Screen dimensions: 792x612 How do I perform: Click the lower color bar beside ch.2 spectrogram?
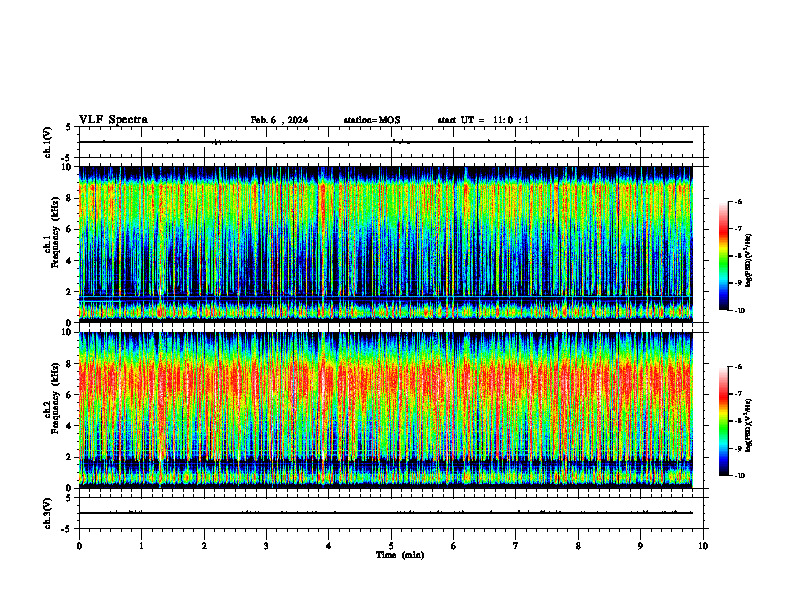pos(723,421)
